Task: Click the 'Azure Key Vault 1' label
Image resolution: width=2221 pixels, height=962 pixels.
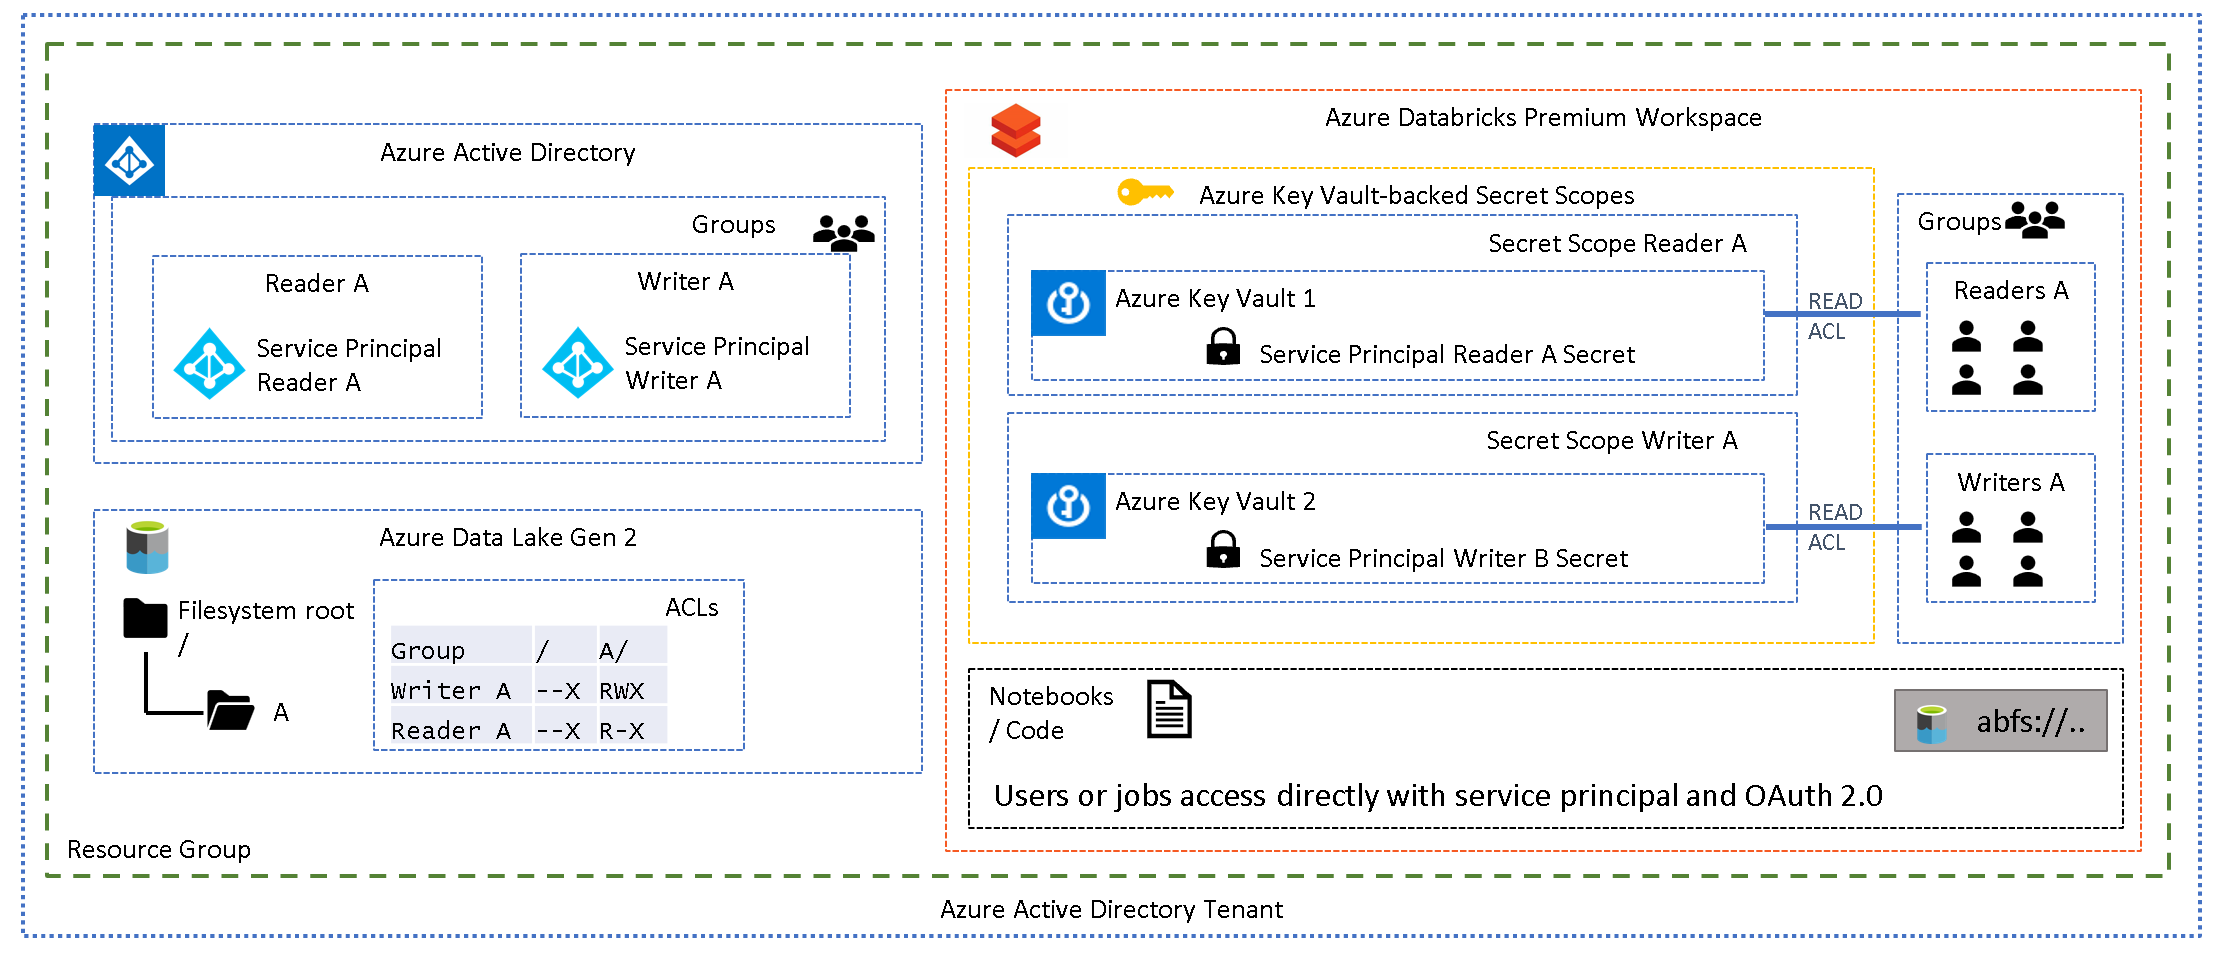Action: pyautogui.click(x=1215, y=298)
